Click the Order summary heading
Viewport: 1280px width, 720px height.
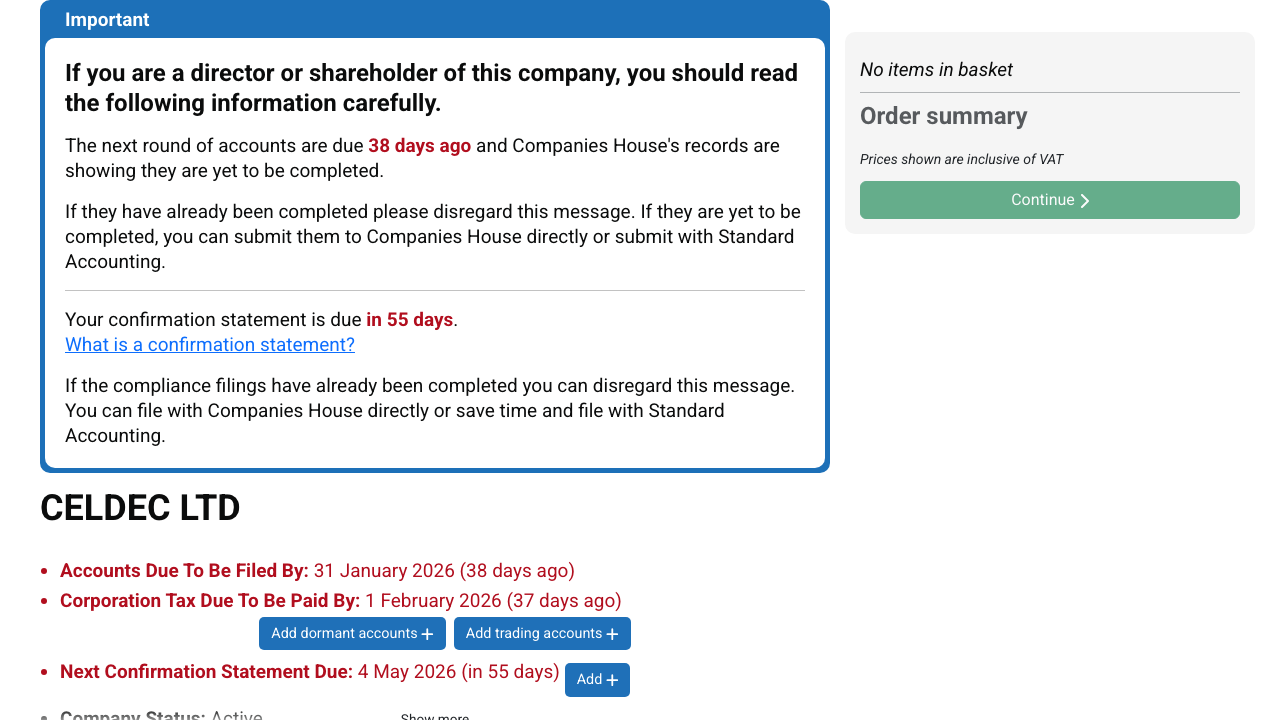point(943,116)
